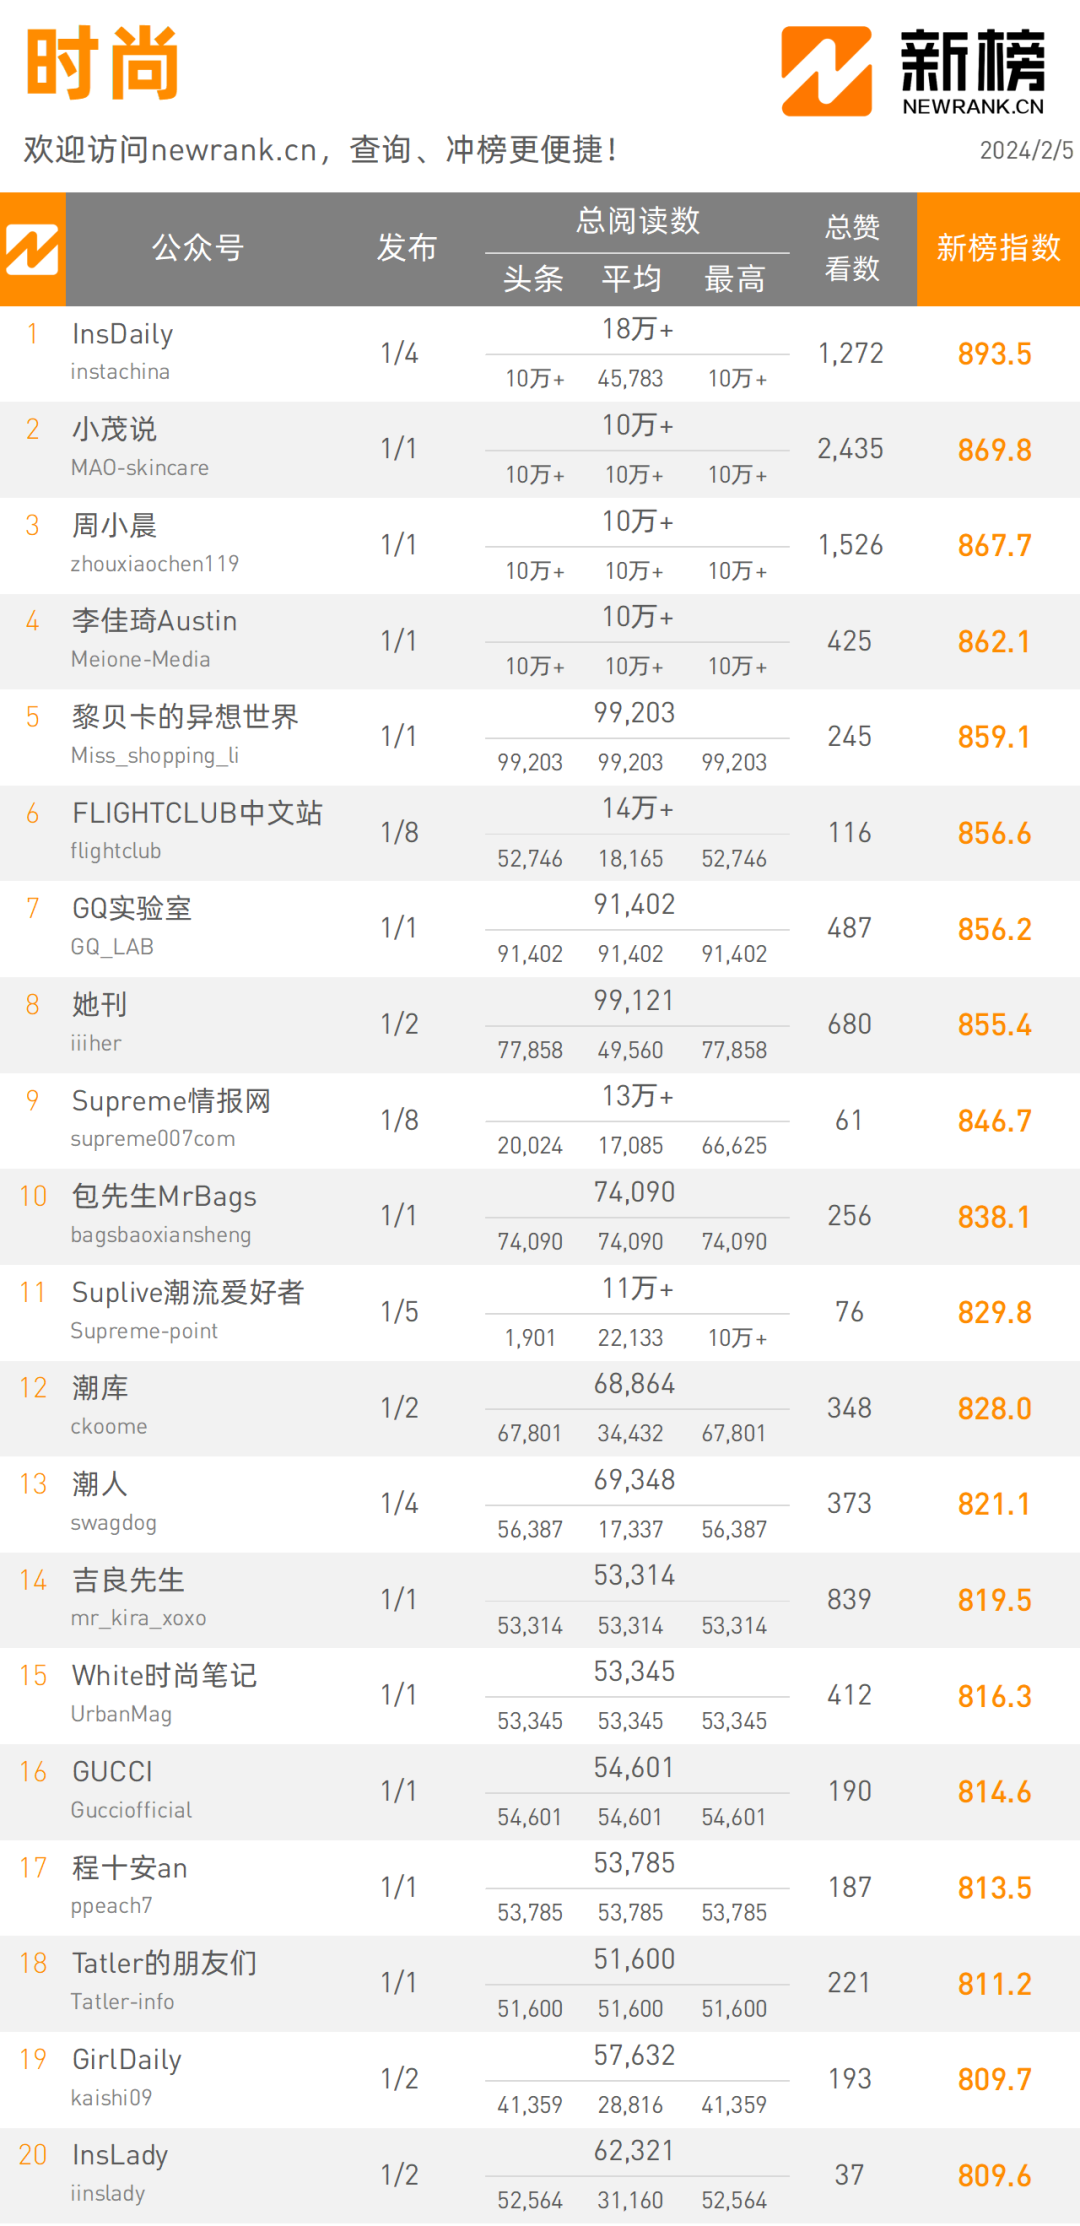
Task: Click the large orange Newrank logo icon
Action: click(x=826, y=71)
